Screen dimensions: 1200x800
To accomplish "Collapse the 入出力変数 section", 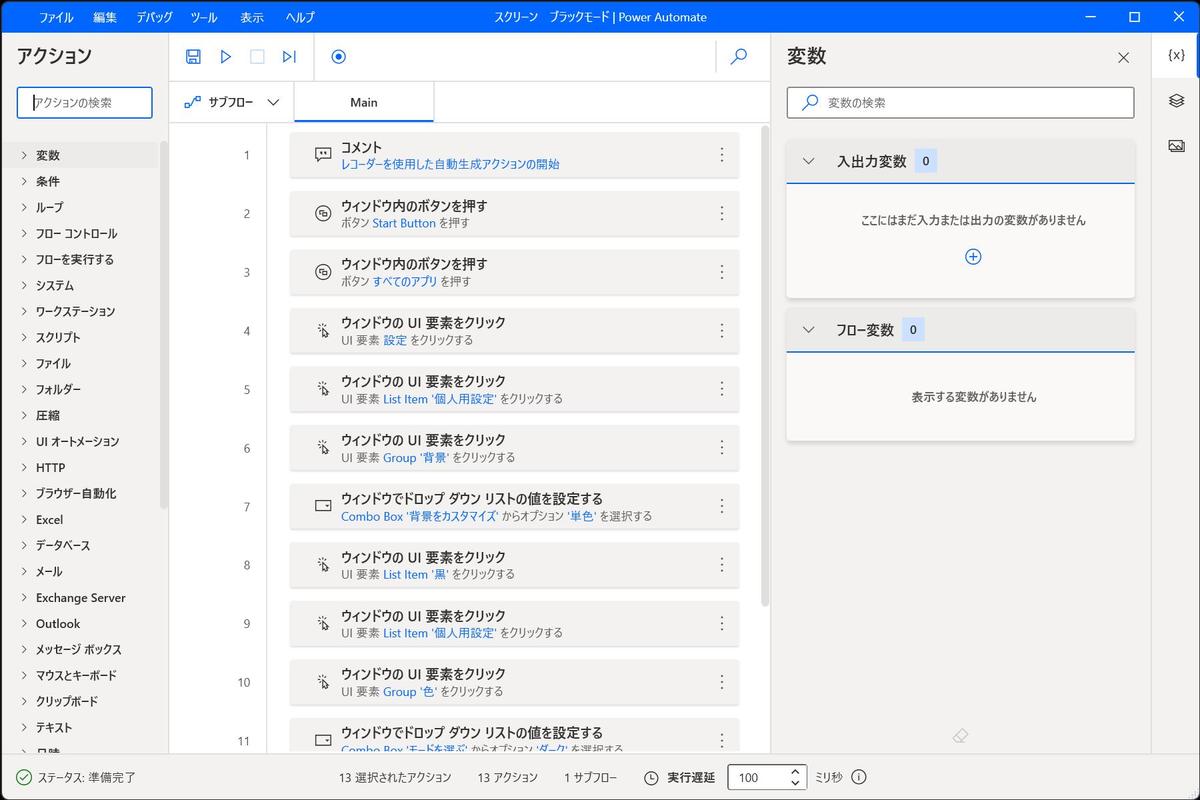I will (809, 161).
